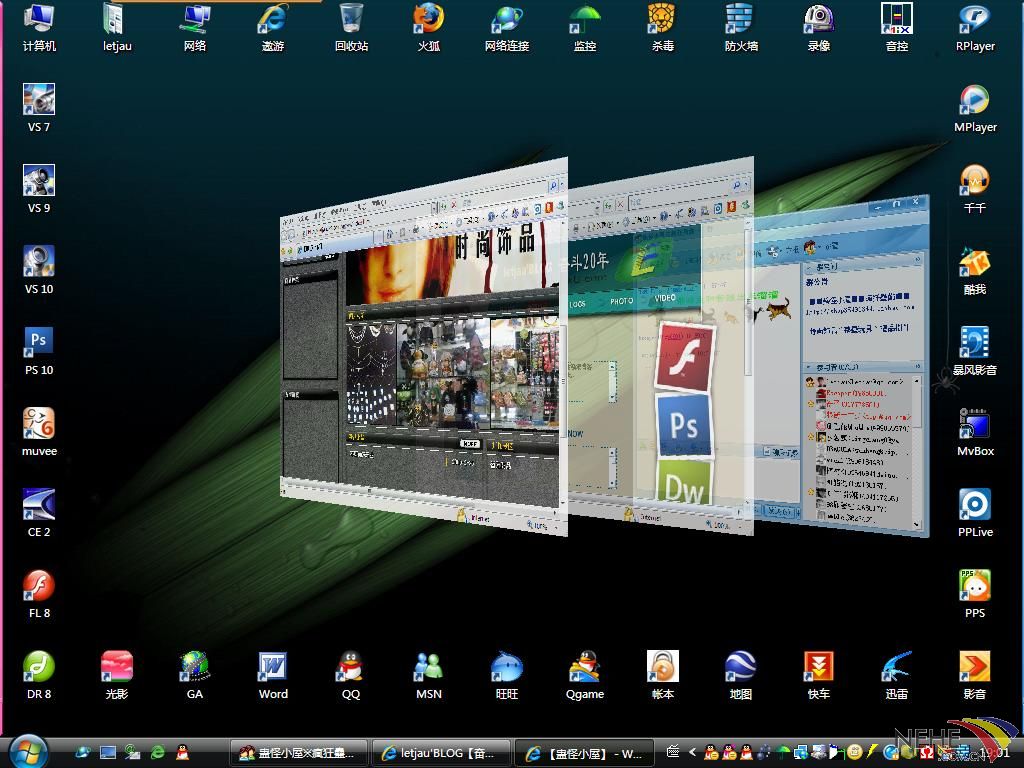
Task: Launch the 光影 desktop icon
Action: point(117,675)
